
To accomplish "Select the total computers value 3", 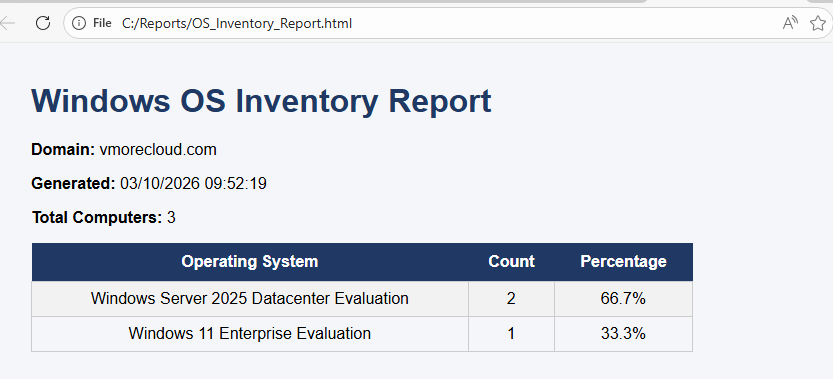I will tap(171, 217).
